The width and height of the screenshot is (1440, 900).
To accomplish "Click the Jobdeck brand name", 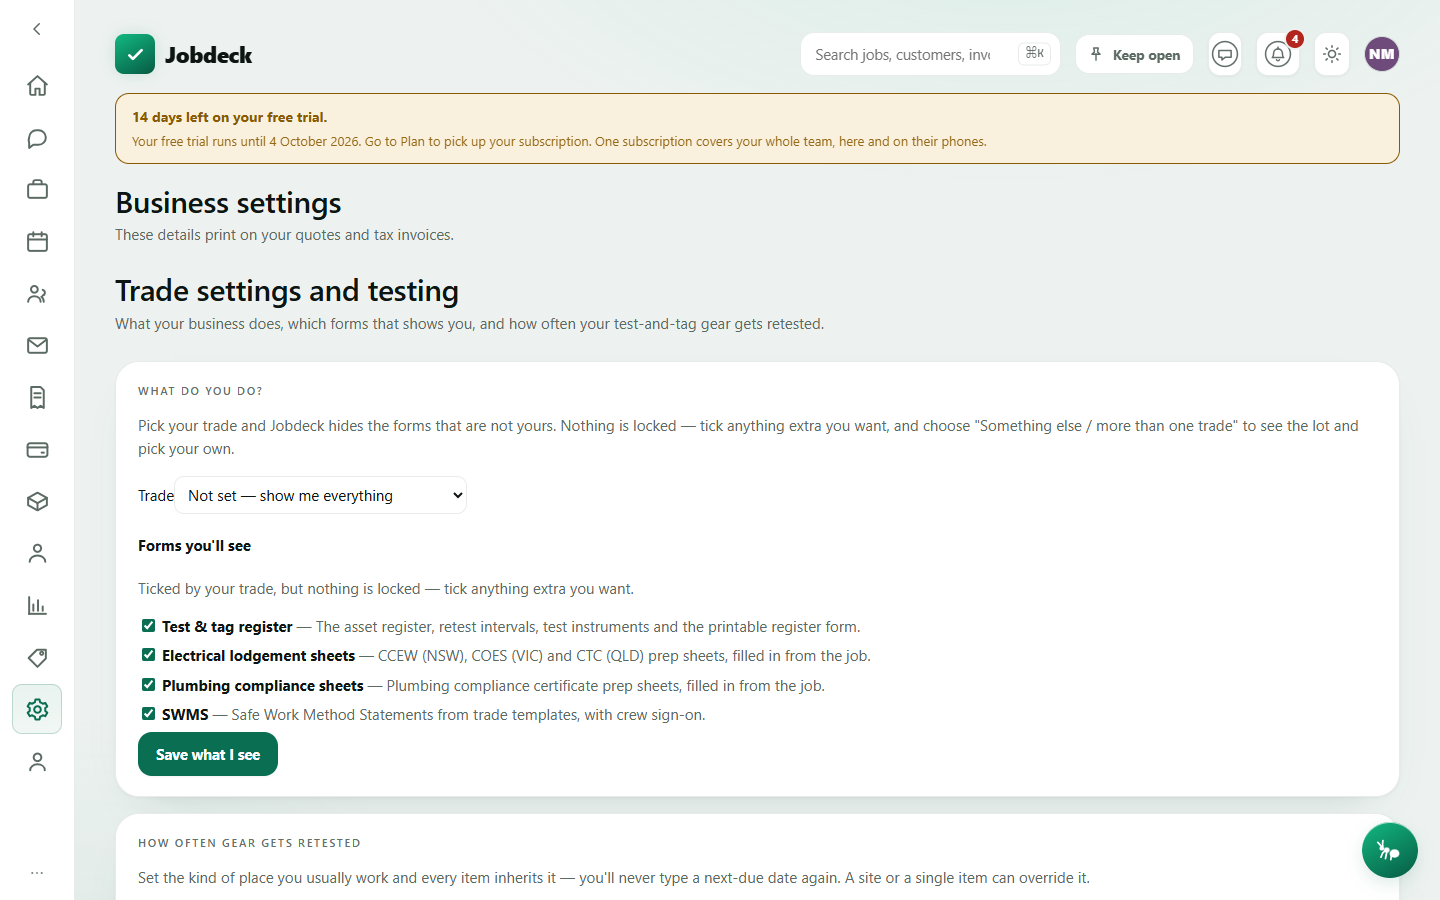I will pyautogui.click(x=208, y=55).
